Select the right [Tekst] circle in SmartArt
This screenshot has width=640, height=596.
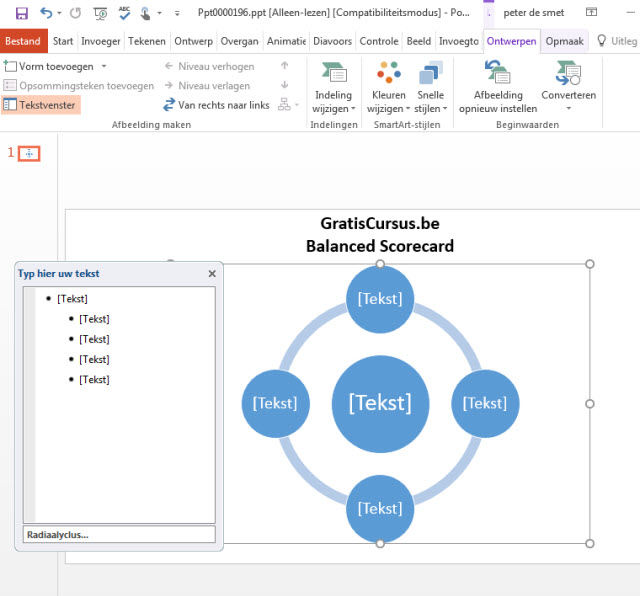[485, 404]
